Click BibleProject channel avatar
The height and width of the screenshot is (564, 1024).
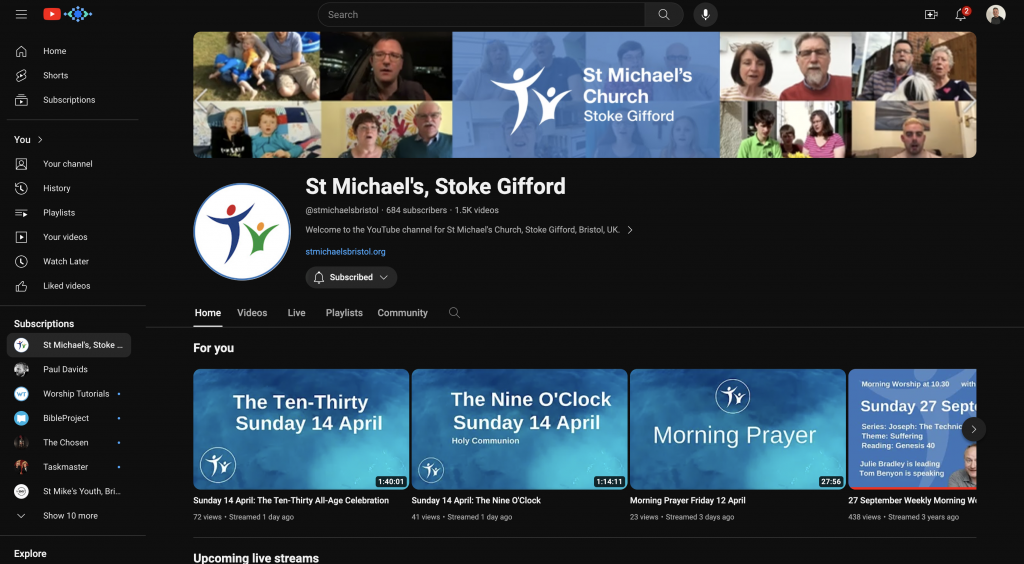(x=22, y=418)
